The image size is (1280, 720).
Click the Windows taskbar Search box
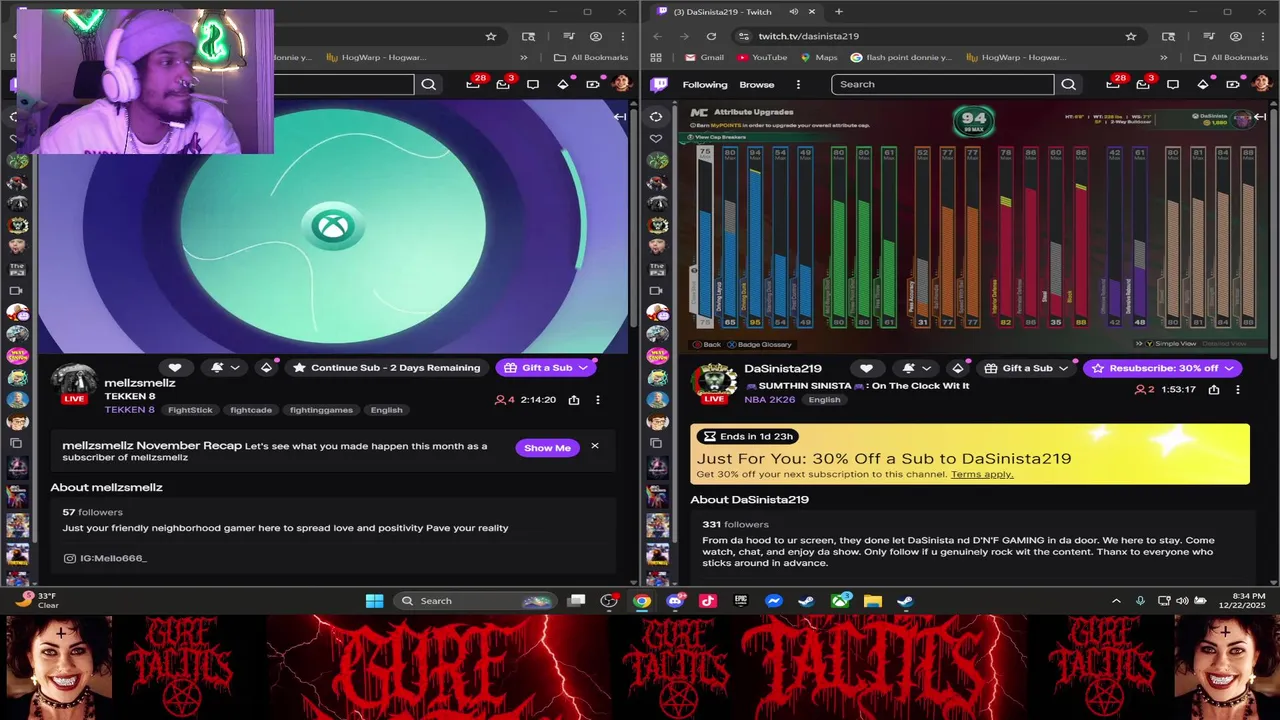coord(474,601)
